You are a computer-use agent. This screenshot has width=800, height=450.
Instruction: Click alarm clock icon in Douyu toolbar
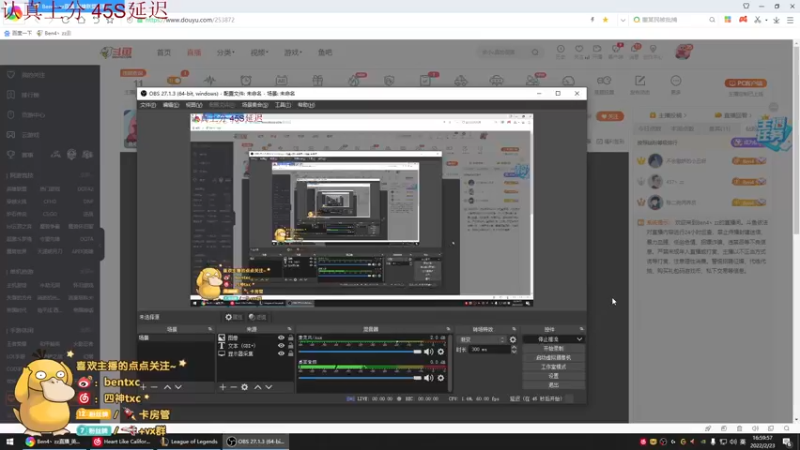[246, 81]
